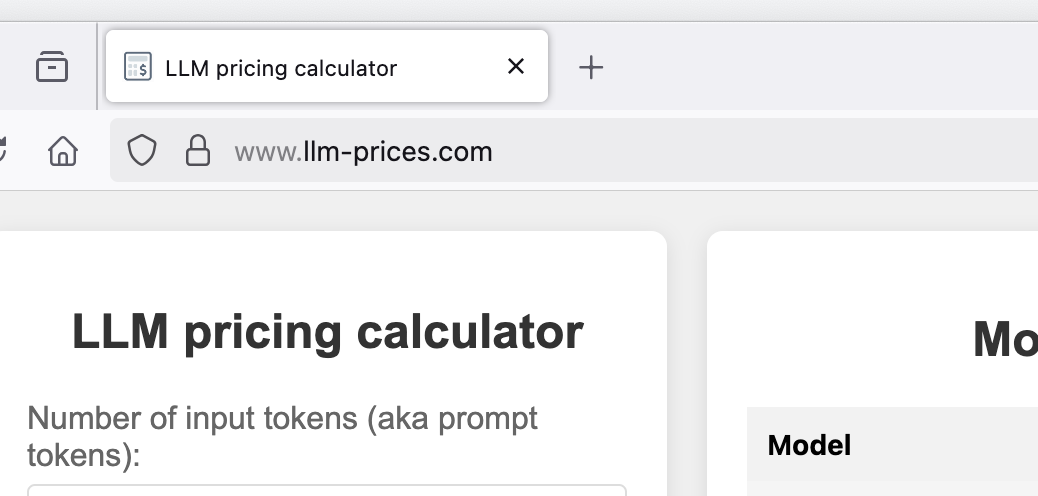
Task: Show site security info via padlock icon
Action: (x=197, y=150)
